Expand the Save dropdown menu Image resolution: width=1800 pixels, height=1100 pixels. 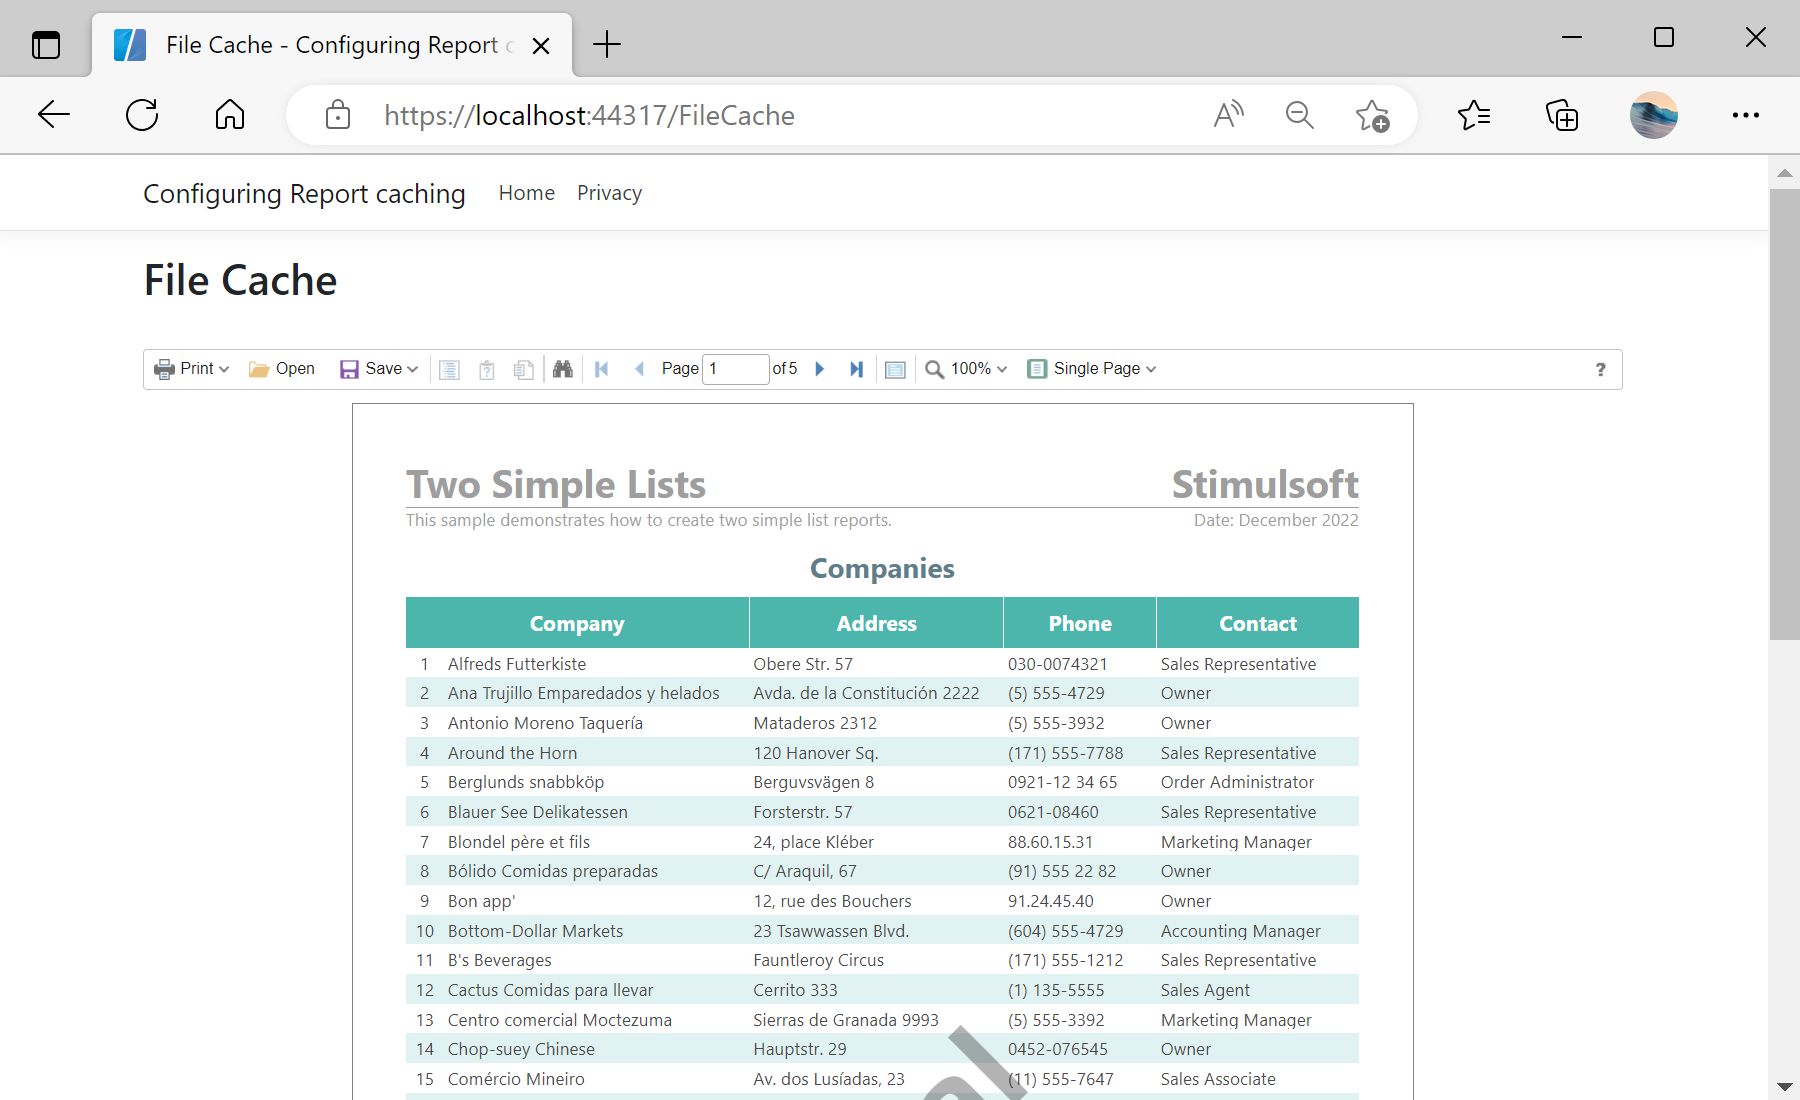click(379, 369)
